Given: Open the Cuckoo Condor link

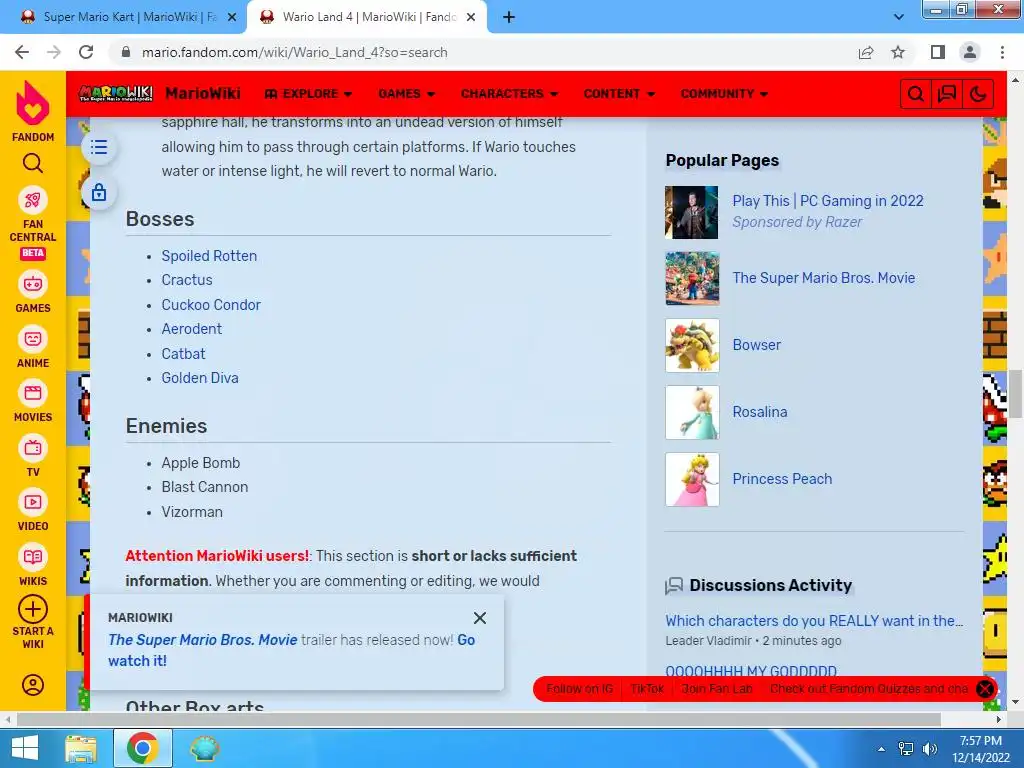Looking at the screenshot, I should point(211,305).
